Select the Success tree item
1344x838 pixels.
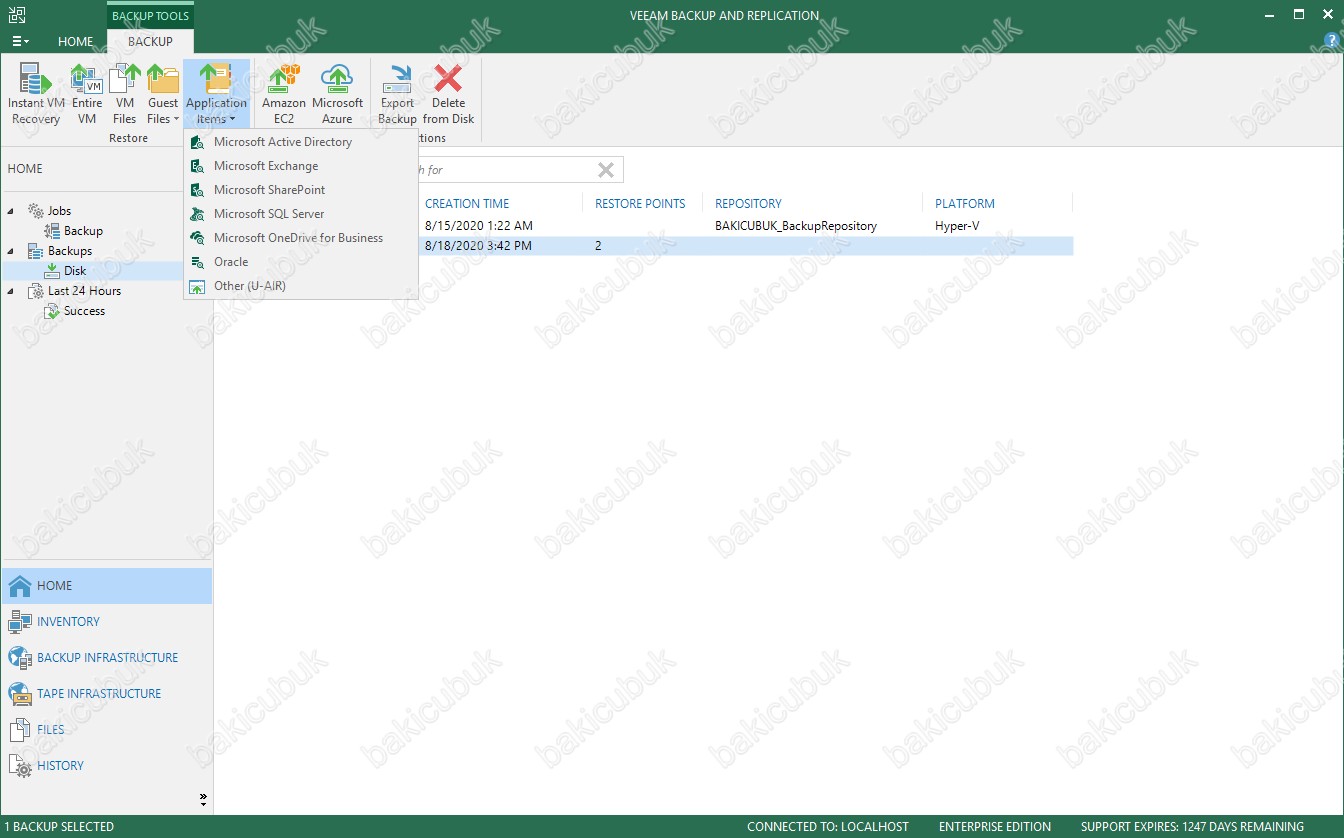click(x=84, y=311)
